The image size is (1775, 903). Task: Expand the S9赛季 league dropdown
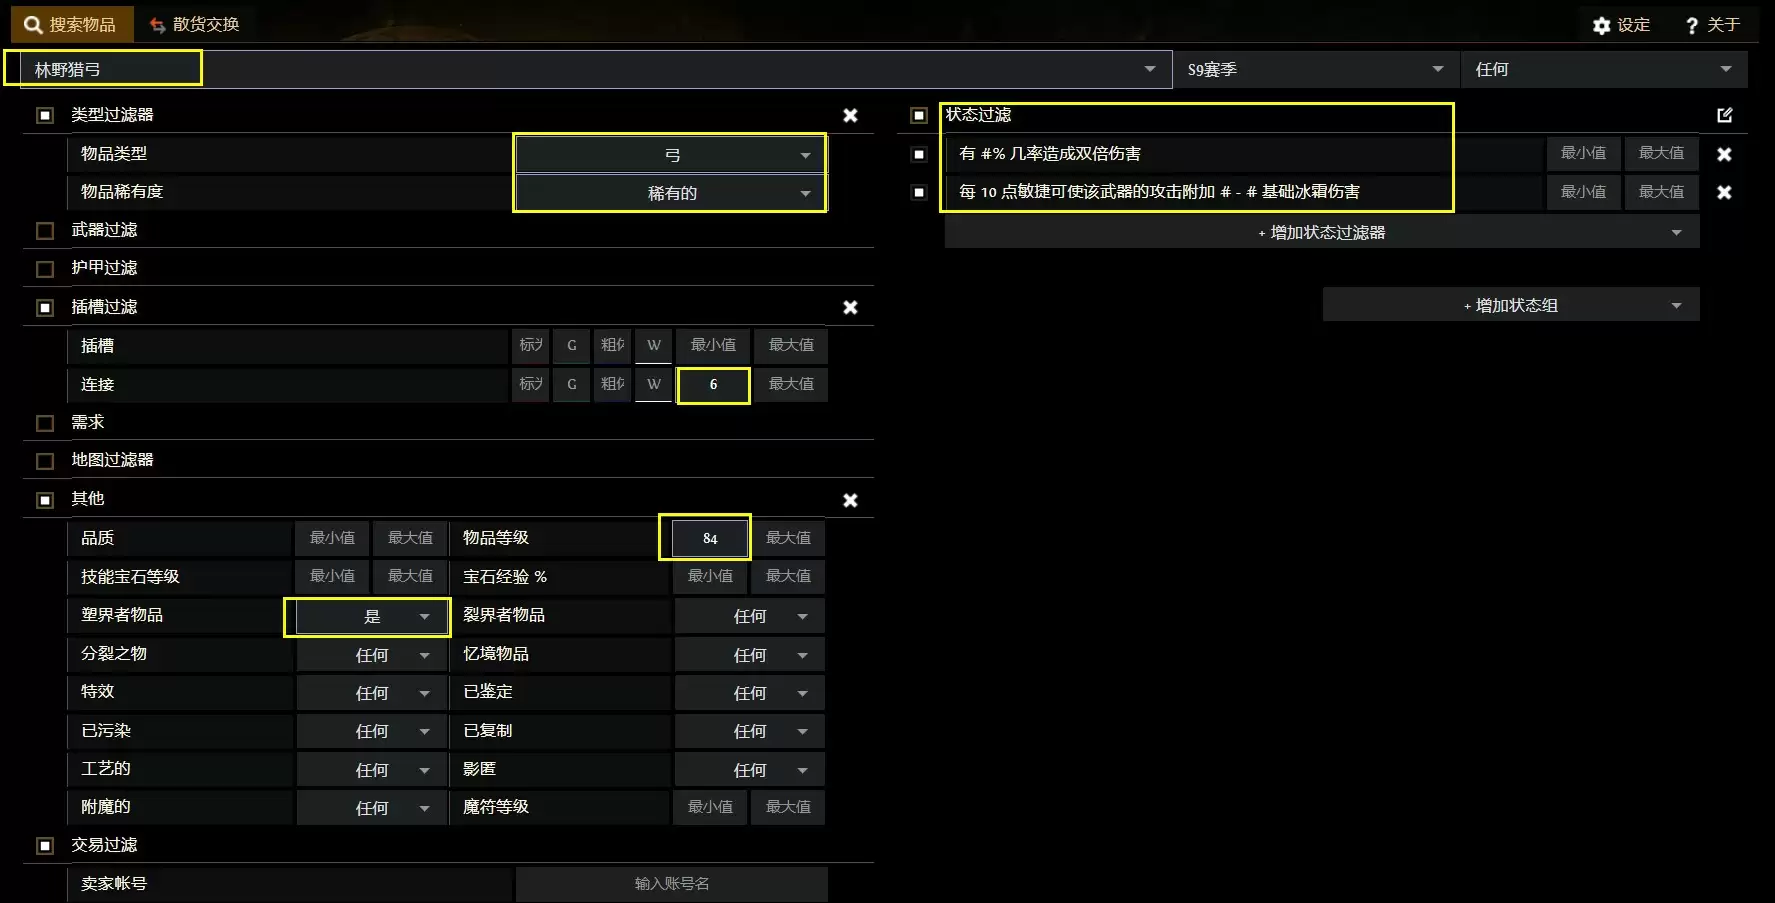click(x=1314, y=69)
